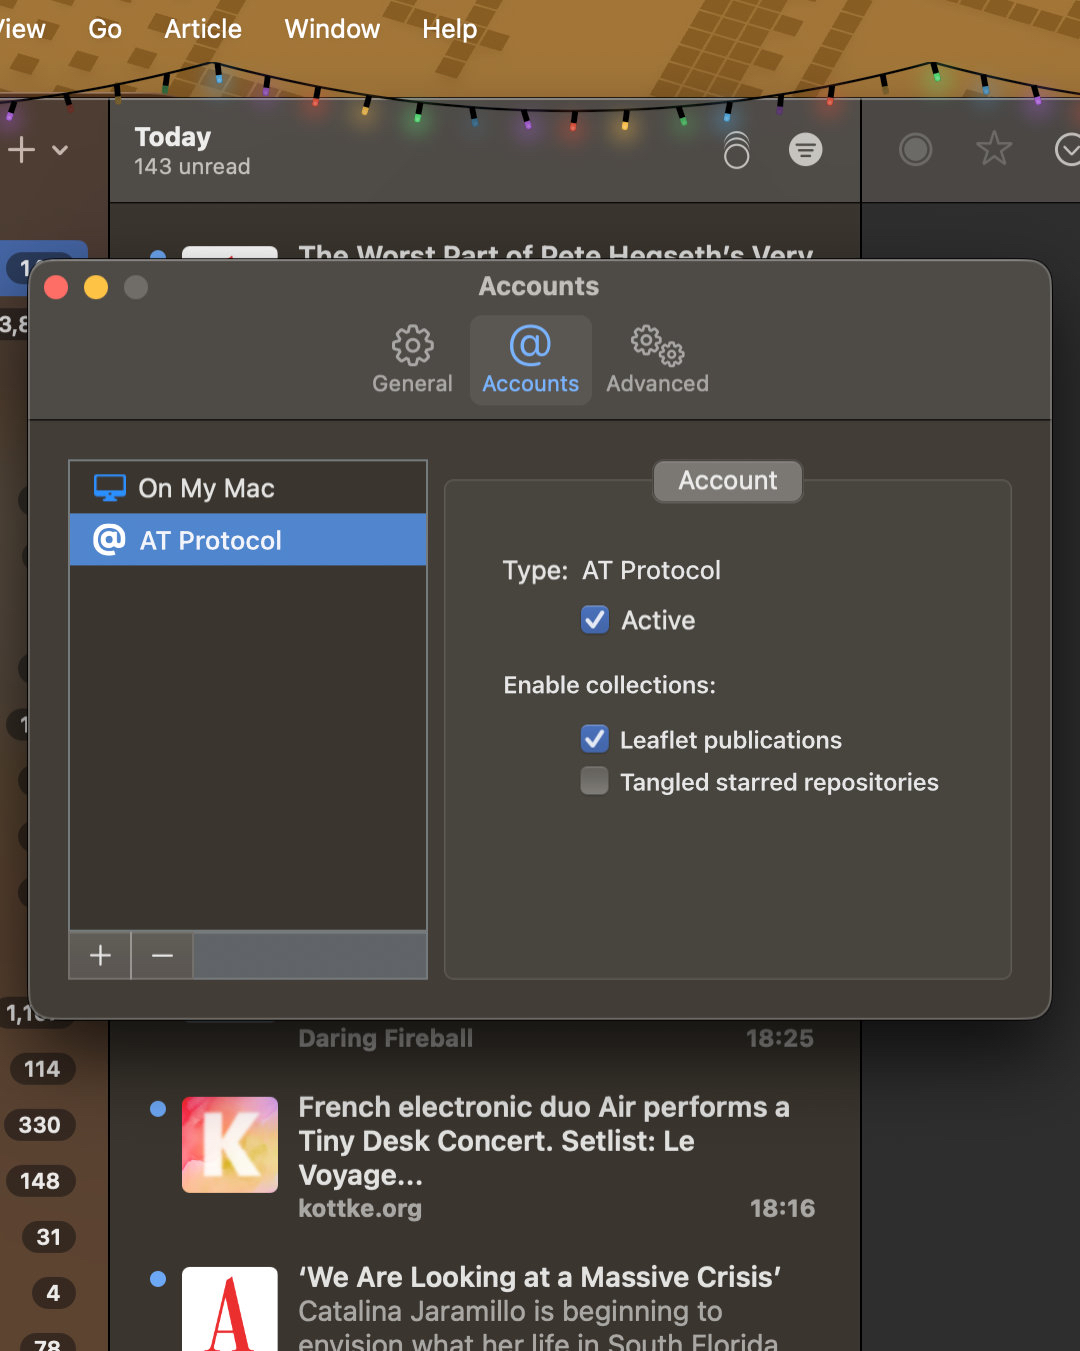
Task: Open the Window menu
Action: [x=332, y=29]
